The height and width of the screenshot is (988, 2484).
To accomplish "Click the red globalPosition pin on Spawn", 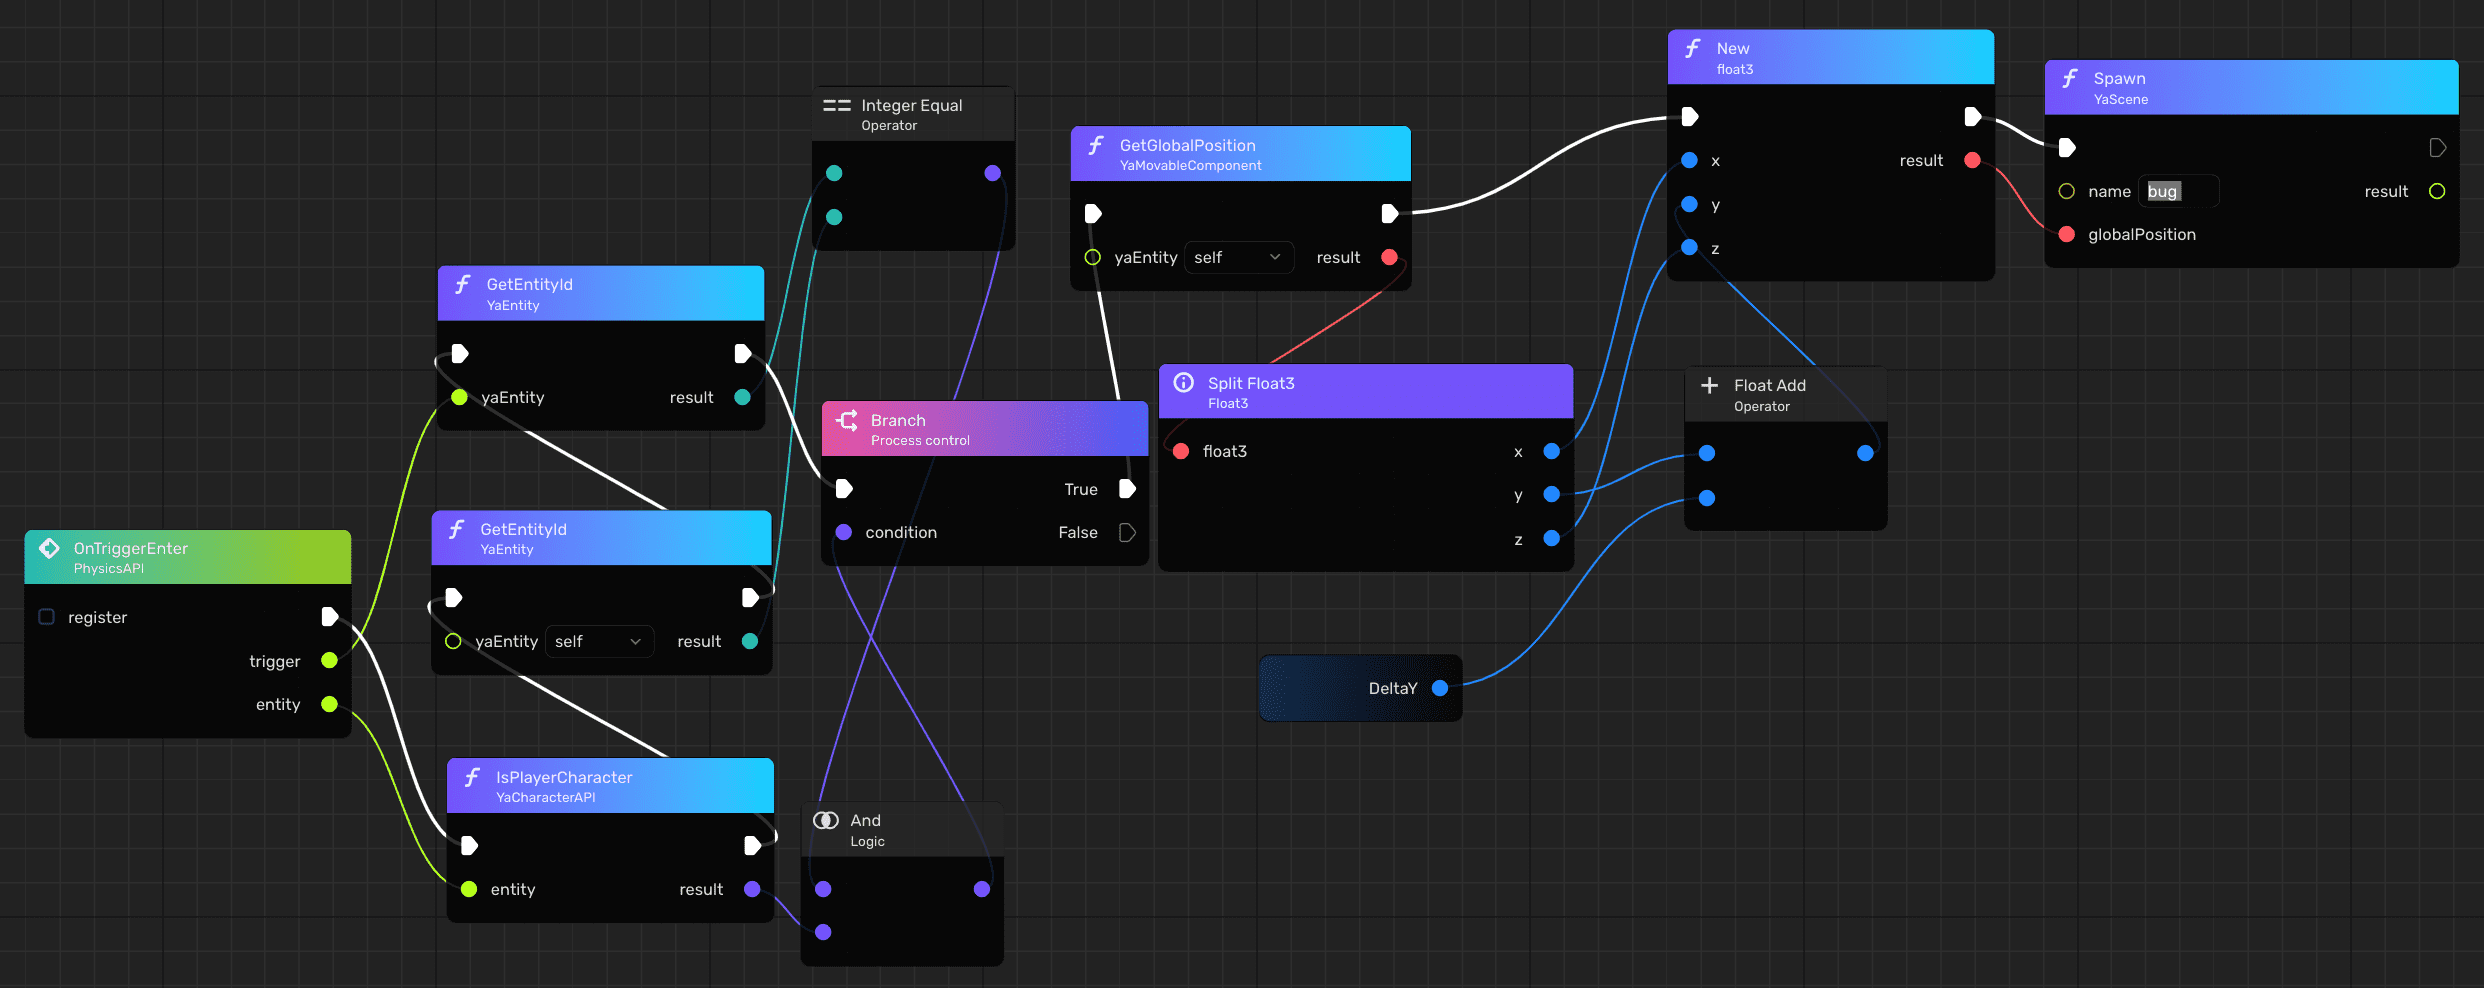I will pos(2066,234).
